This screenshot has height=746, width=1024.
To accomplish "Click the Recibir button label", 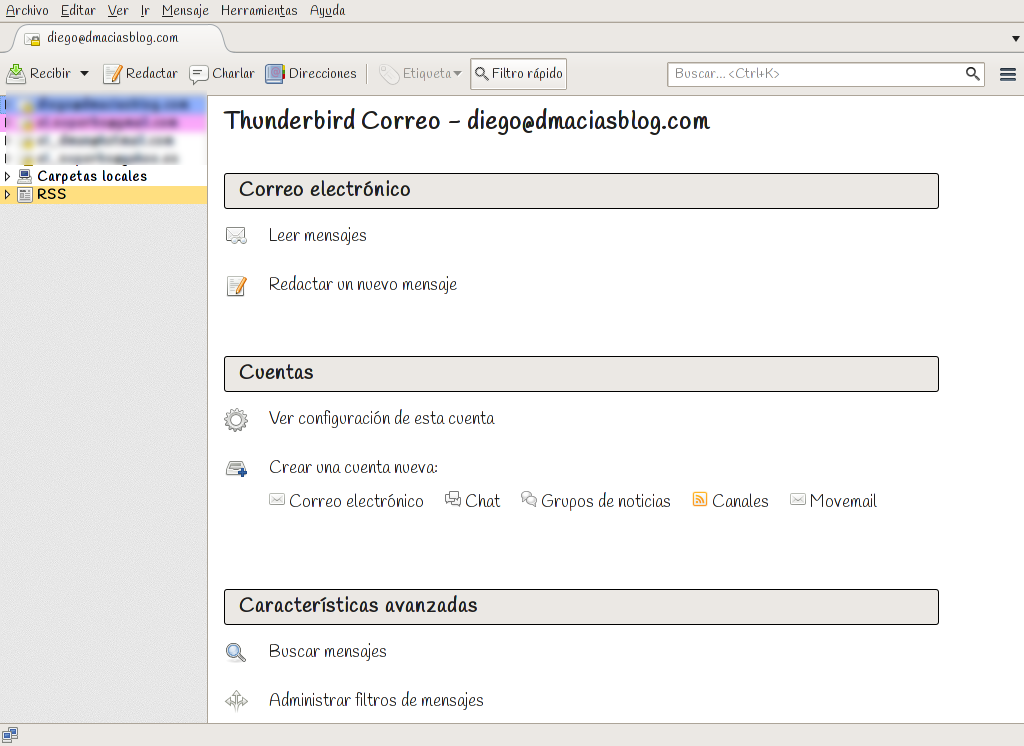I will coord(50,74).
